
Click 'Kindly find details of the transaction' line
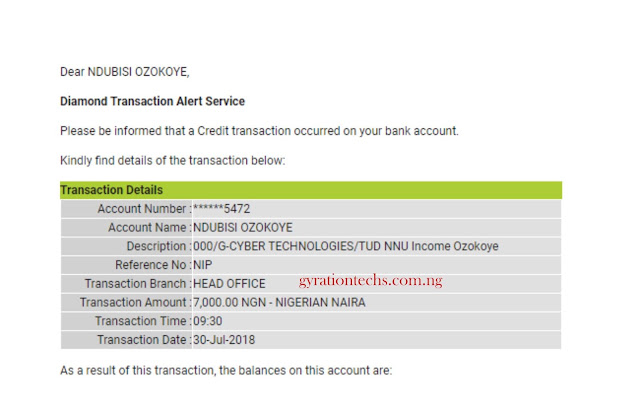point(172,160)
